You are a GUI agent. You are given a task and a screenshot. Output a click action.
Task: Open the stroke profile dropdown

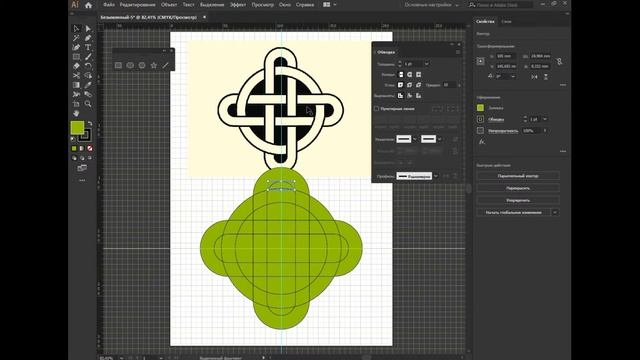pyautogui.click(x=436, y=176)
